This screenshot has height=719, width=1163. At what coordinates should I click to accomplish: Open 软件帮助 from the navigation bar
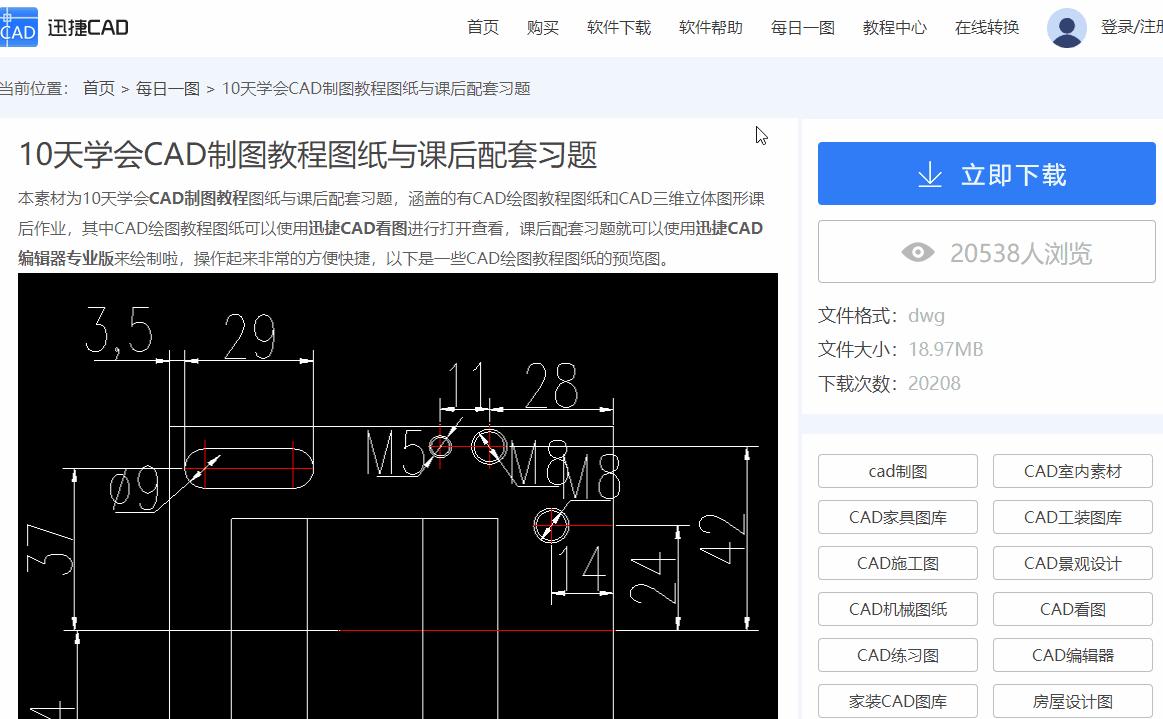tap(710, 27)
